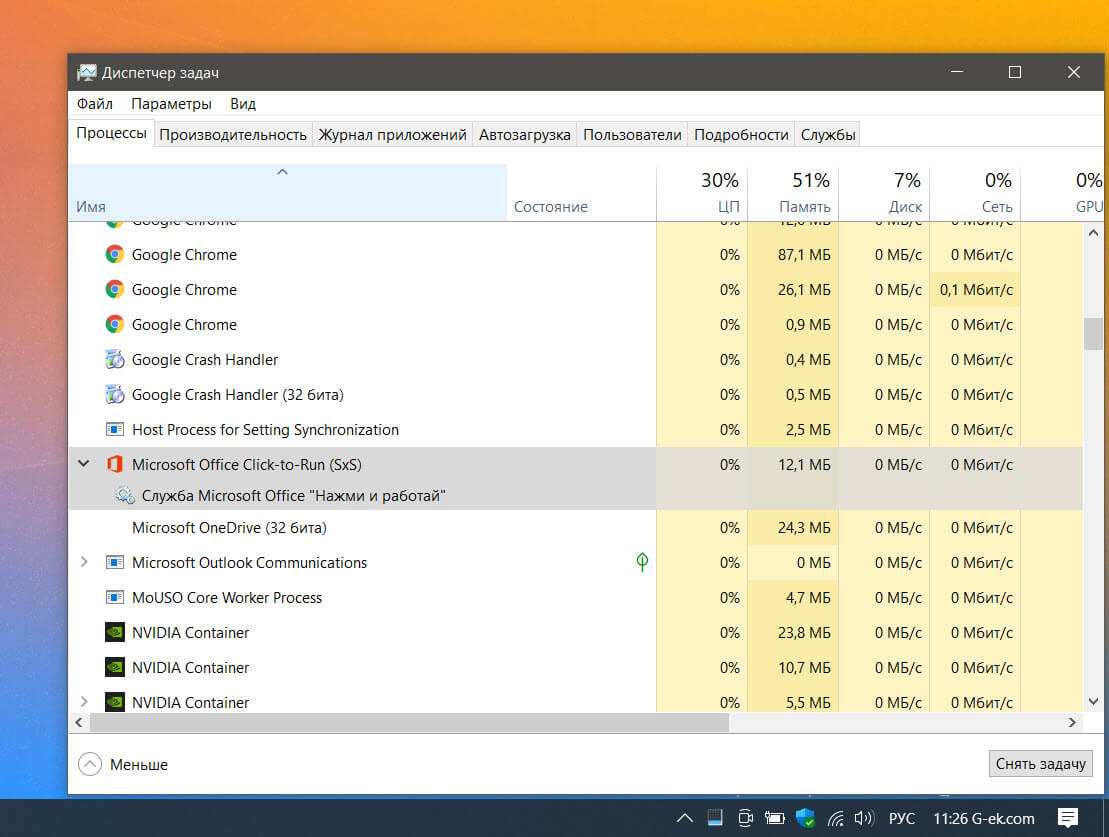
Task: Click the РУС language indicator
Action: (901, 819)
